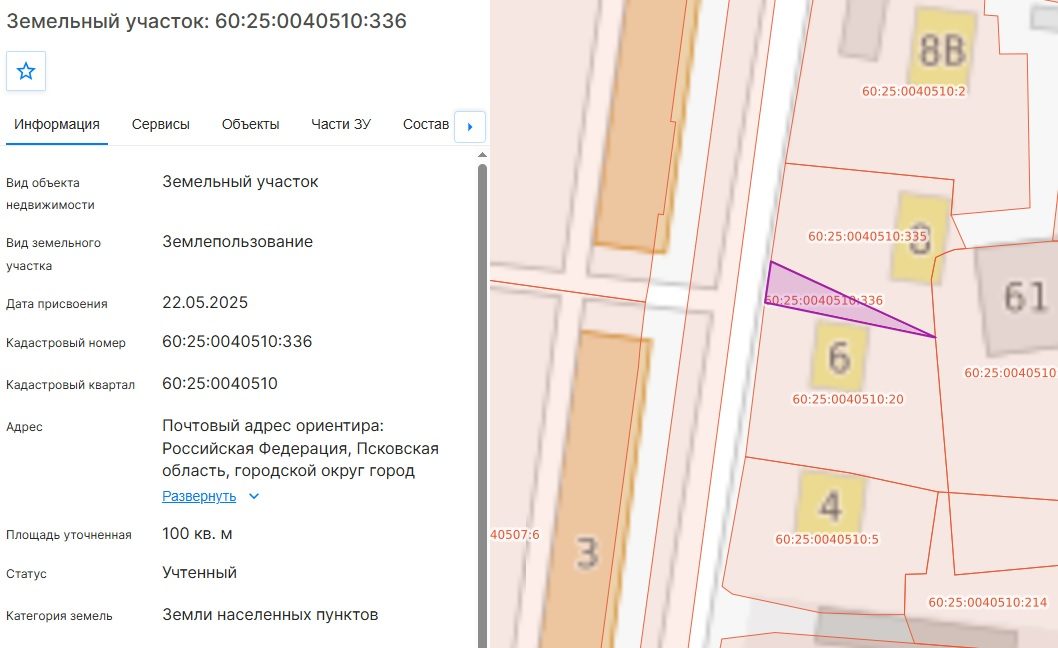The image size is (1058, 648).
Task: Add the parcel to favorites with star icon
Action: pyautogui.click(x=26, y=71)
